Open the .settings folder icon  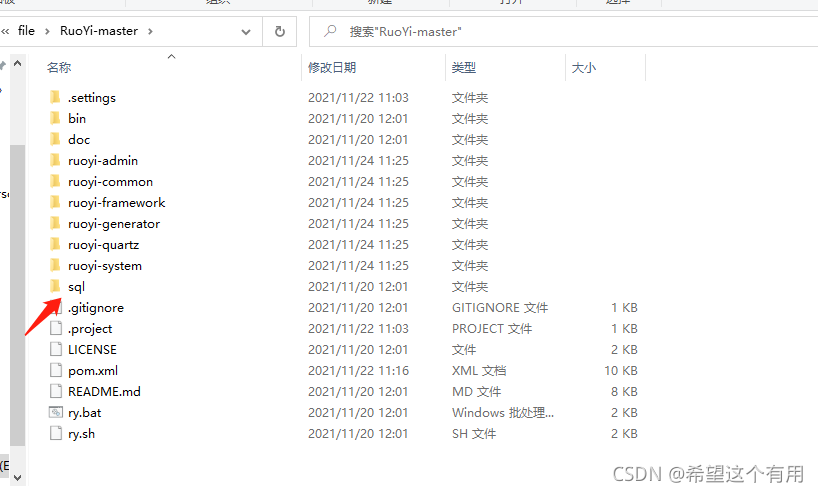click(x=55, y=97)
